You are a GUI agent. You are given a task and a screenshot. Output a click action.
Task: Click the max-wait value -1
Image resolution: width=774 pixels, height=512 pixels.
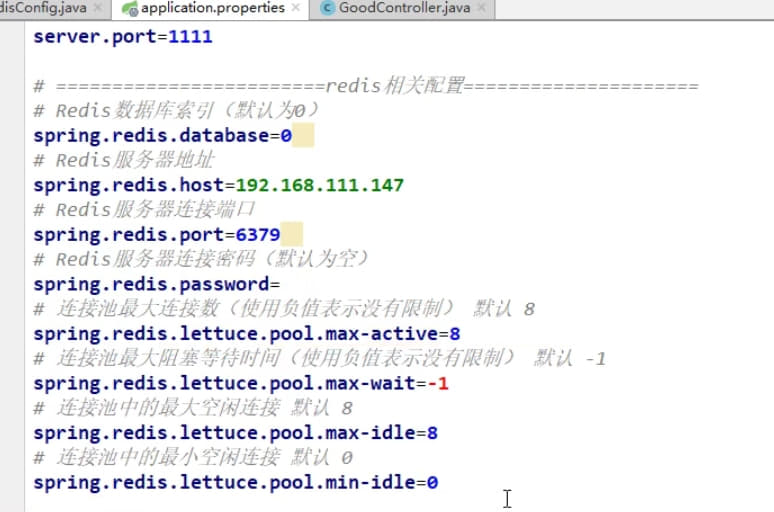point(437,383)
